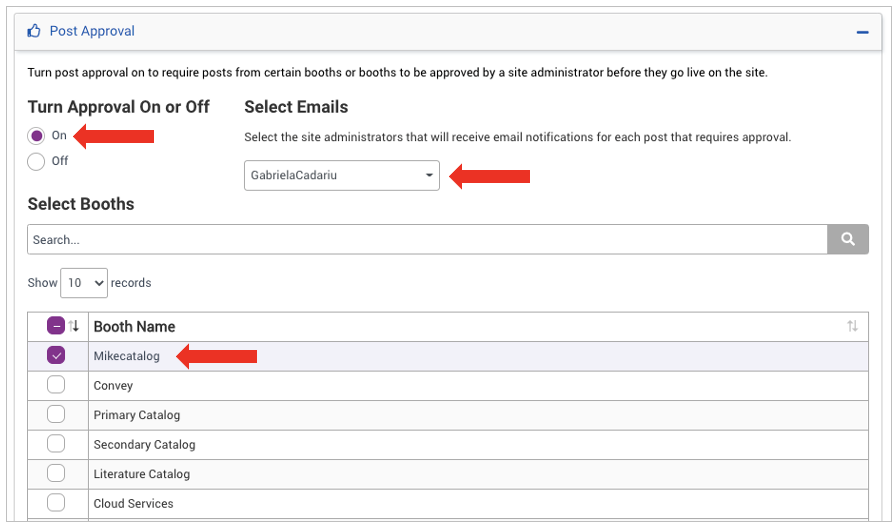Uncheck the Mikecatalog booth checkbox
The image size is (895, 526).
click(56, 355)
